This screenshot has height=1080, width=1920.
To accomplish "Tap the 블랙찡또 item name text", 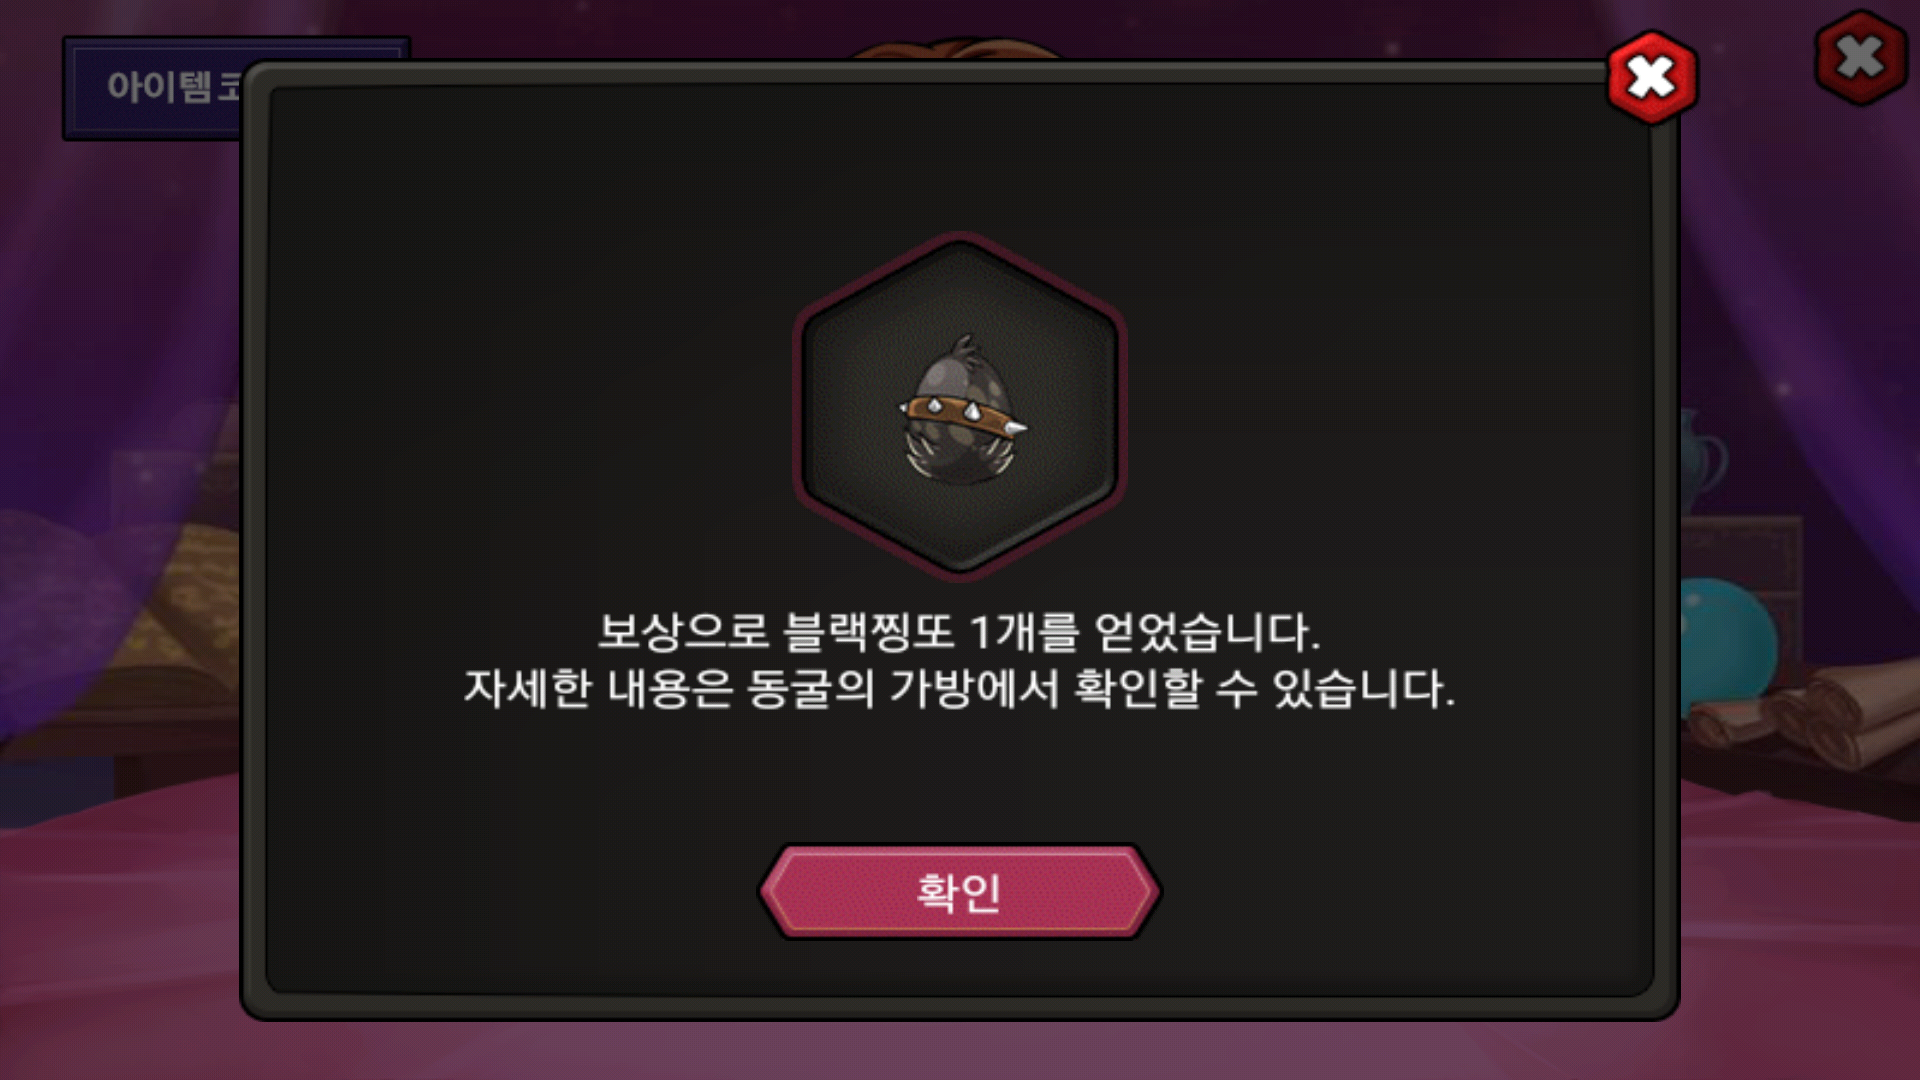I will pyautogui.click(x=869, y=631).
